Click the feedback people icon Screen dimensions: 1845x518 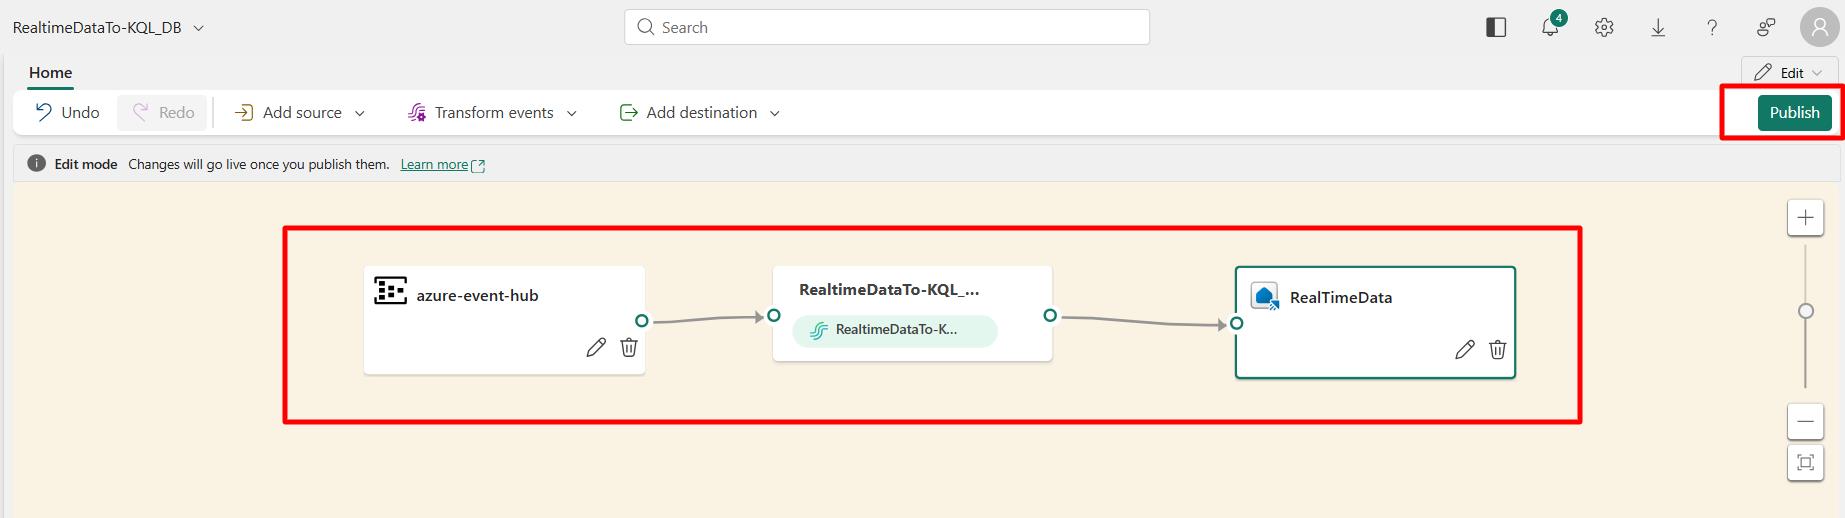[1766, 28]
